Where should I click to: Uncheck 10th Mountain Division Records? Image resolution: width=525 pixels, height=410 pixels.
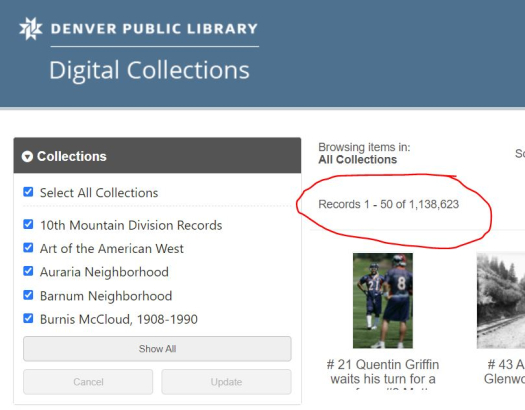pyautogui.click(x=28, y=224)
